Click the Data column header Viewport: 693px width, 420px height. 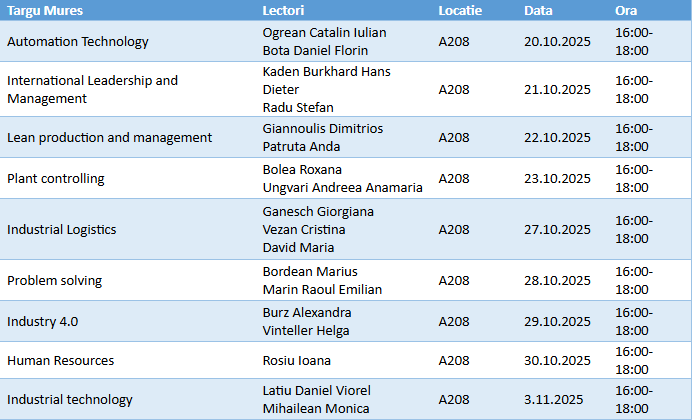pyautogui.click(x=538, y=10)
